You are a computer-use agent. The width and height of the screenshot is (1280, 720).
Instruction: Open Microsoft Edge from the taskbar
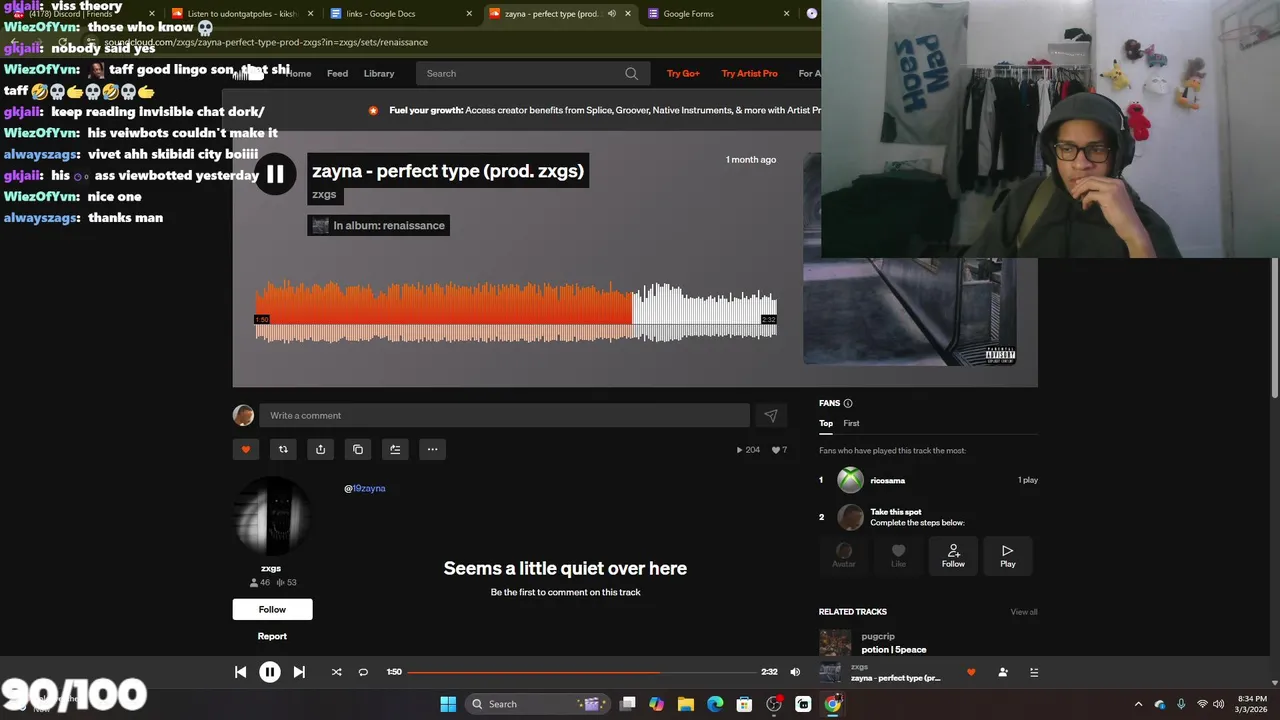point(715,704)
